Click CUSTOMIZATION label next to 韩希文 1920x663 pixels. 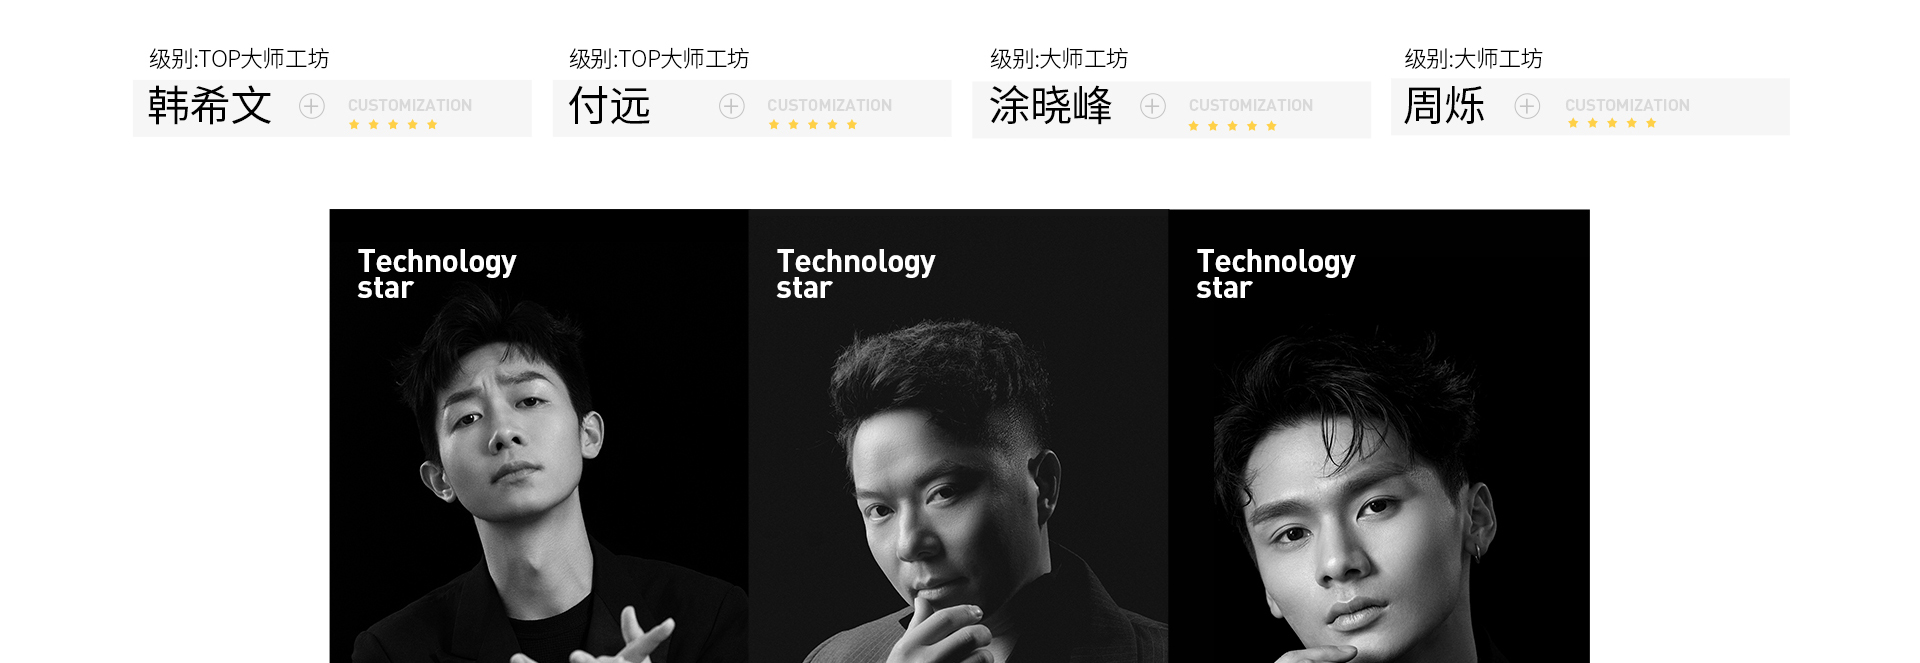410,105
